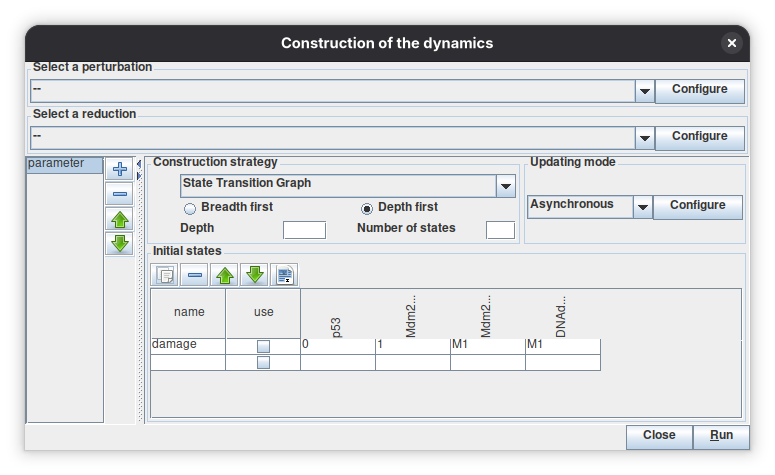This screenshot has height=475, width=775.
Task: Collapse the parameter side panel with the left arrow
Action: click(x=139, y=164)
